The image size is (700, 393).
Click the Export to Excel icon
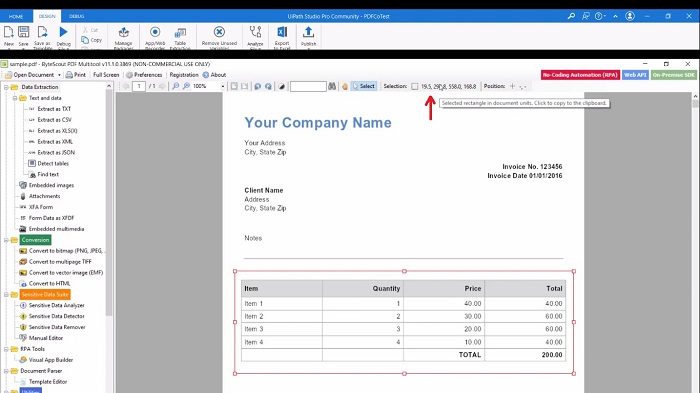point(282,32)
